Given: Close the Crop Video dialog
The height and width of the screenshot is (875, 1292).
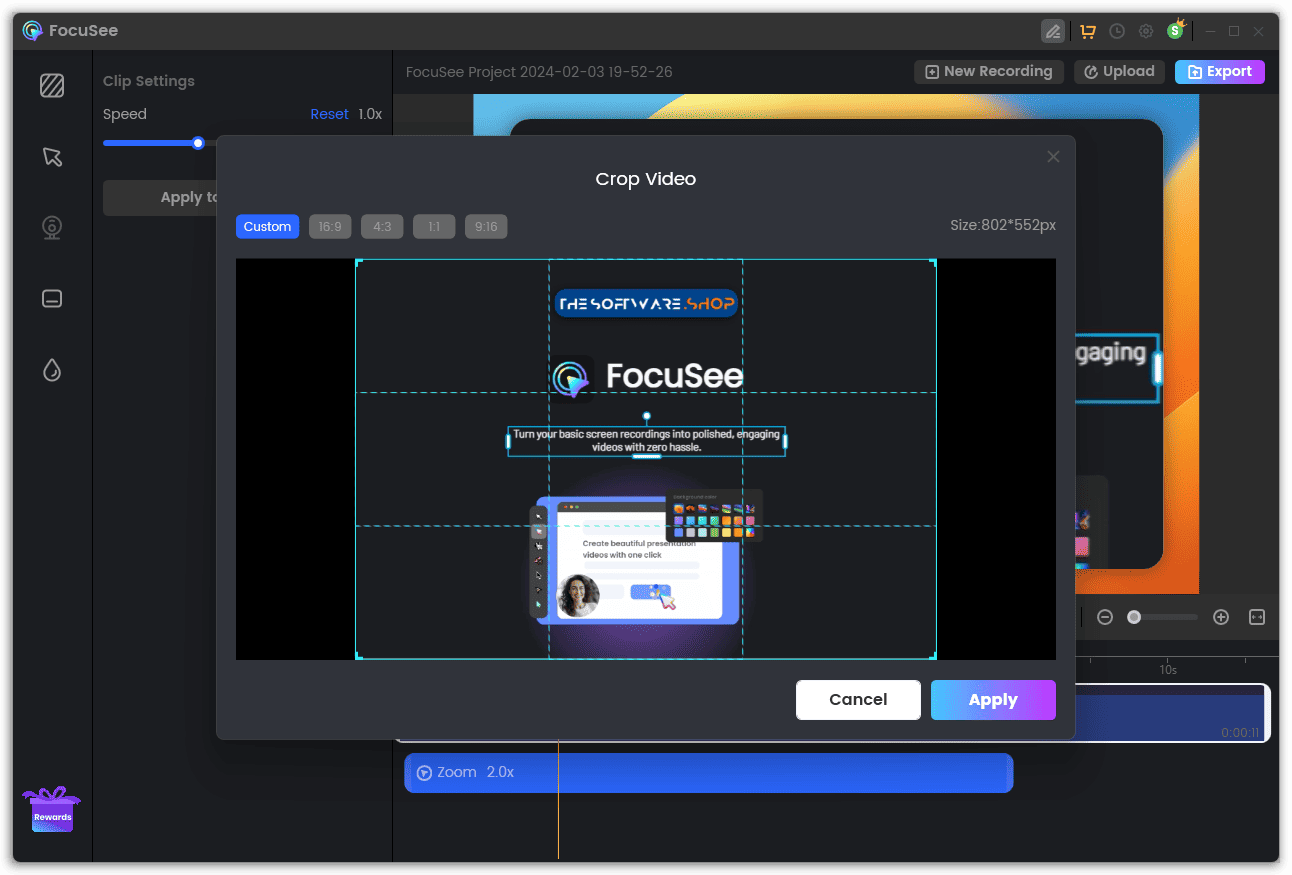Looking at the screenshot, I should coord(1053,157).
